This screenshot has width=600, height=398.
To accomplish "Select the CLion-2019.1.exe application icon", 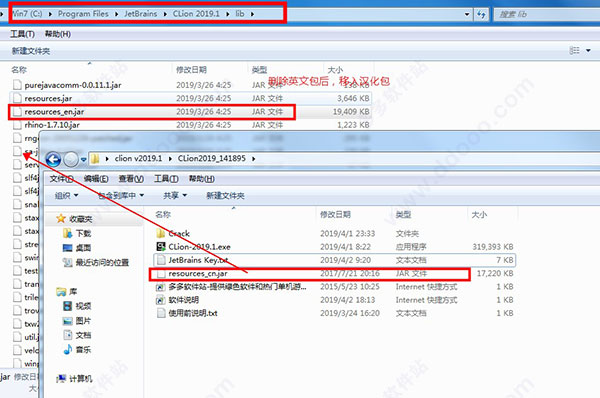I will click(x=161, y=246).
